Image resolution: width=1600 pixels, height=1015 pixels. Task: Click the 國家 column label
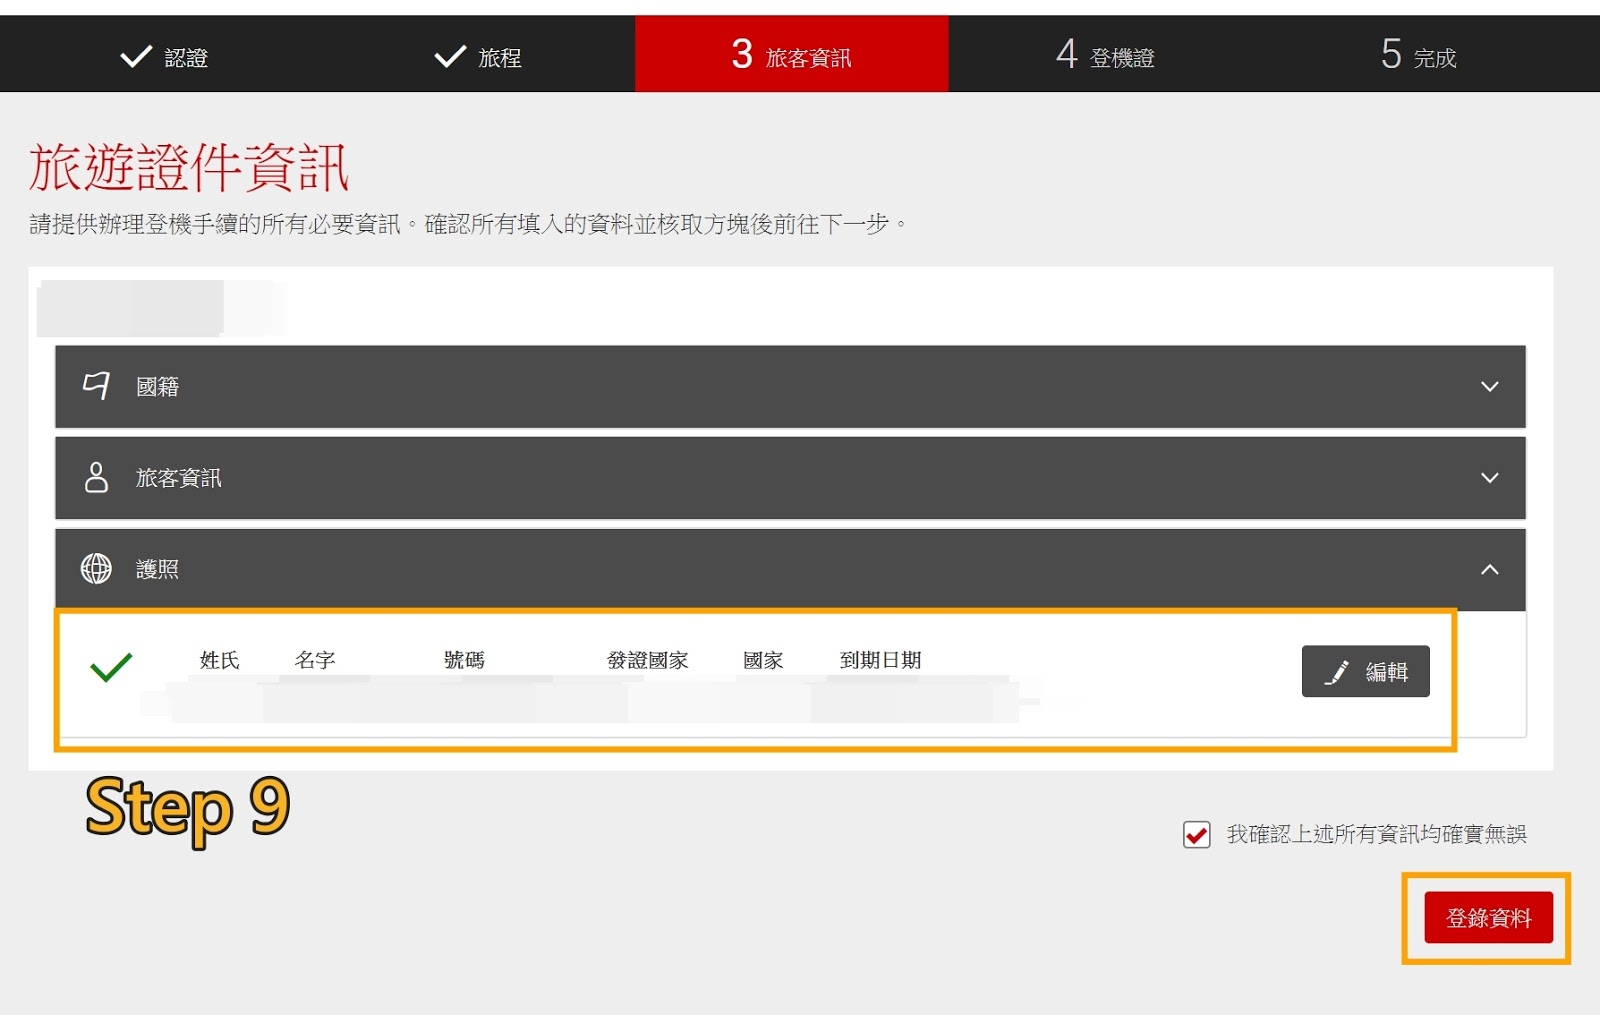click(x=763, y=660)
